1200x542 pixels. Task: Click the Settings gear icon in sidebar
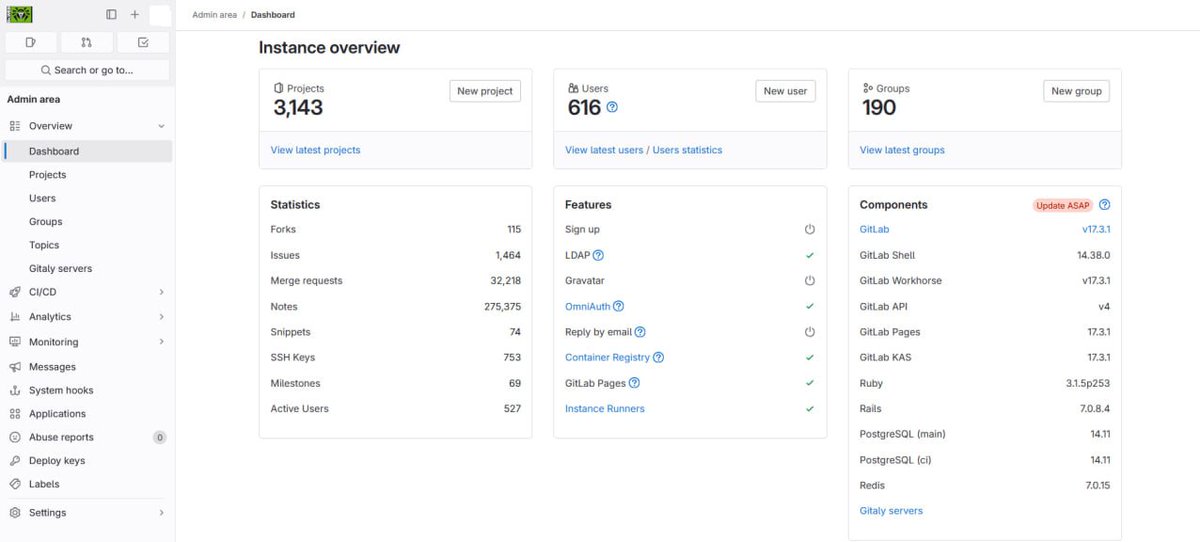[15, 513]
